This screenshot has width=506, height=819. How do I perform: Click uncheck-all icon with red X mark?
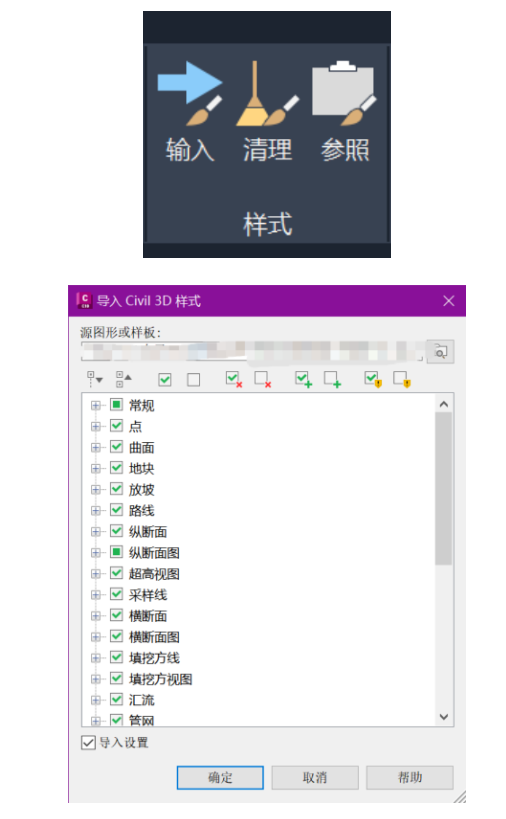(262, 379)
